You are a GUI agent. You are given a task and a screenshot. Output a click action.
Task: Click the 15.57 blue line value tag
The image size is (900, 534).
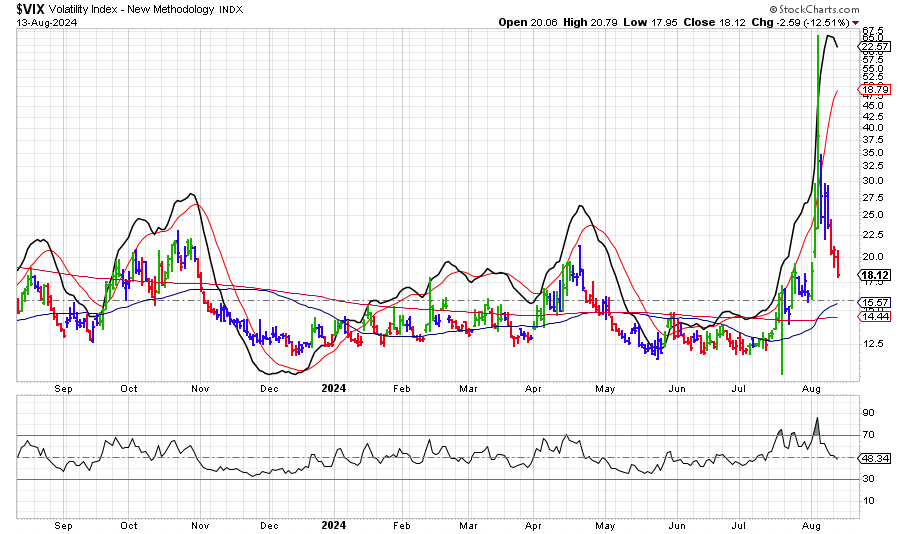[874, 302]
